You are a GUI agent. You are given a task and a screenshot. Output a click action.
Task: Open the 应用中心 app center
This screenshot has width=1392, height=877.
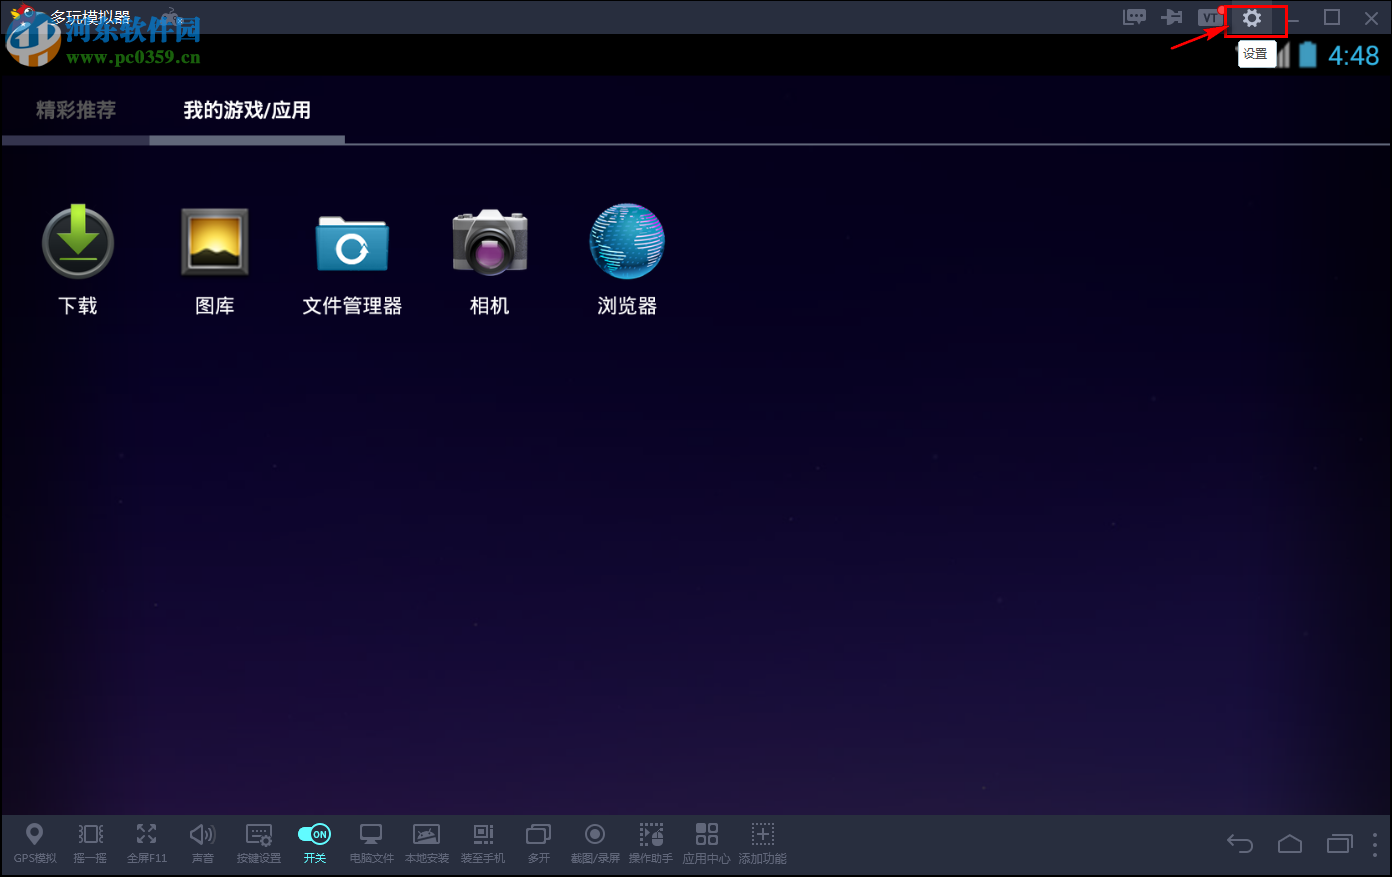click(x=707, y=843)
